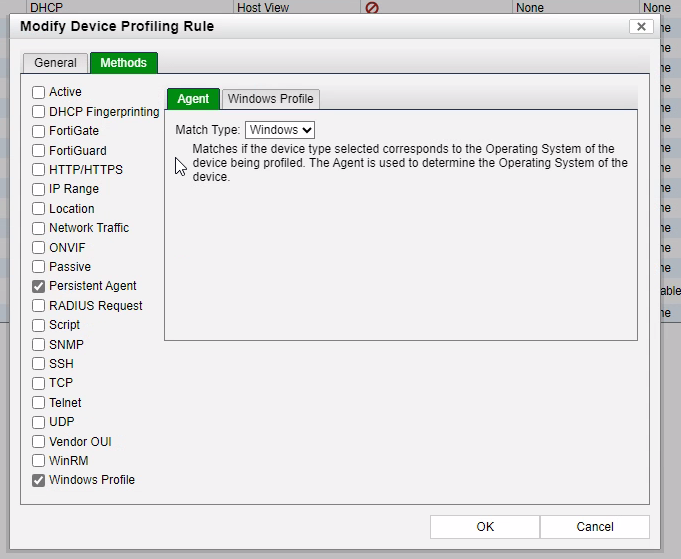This screenshot has height=559, width=681.
Task: Tick the SNMP checkbox
Action: [39, 345]
